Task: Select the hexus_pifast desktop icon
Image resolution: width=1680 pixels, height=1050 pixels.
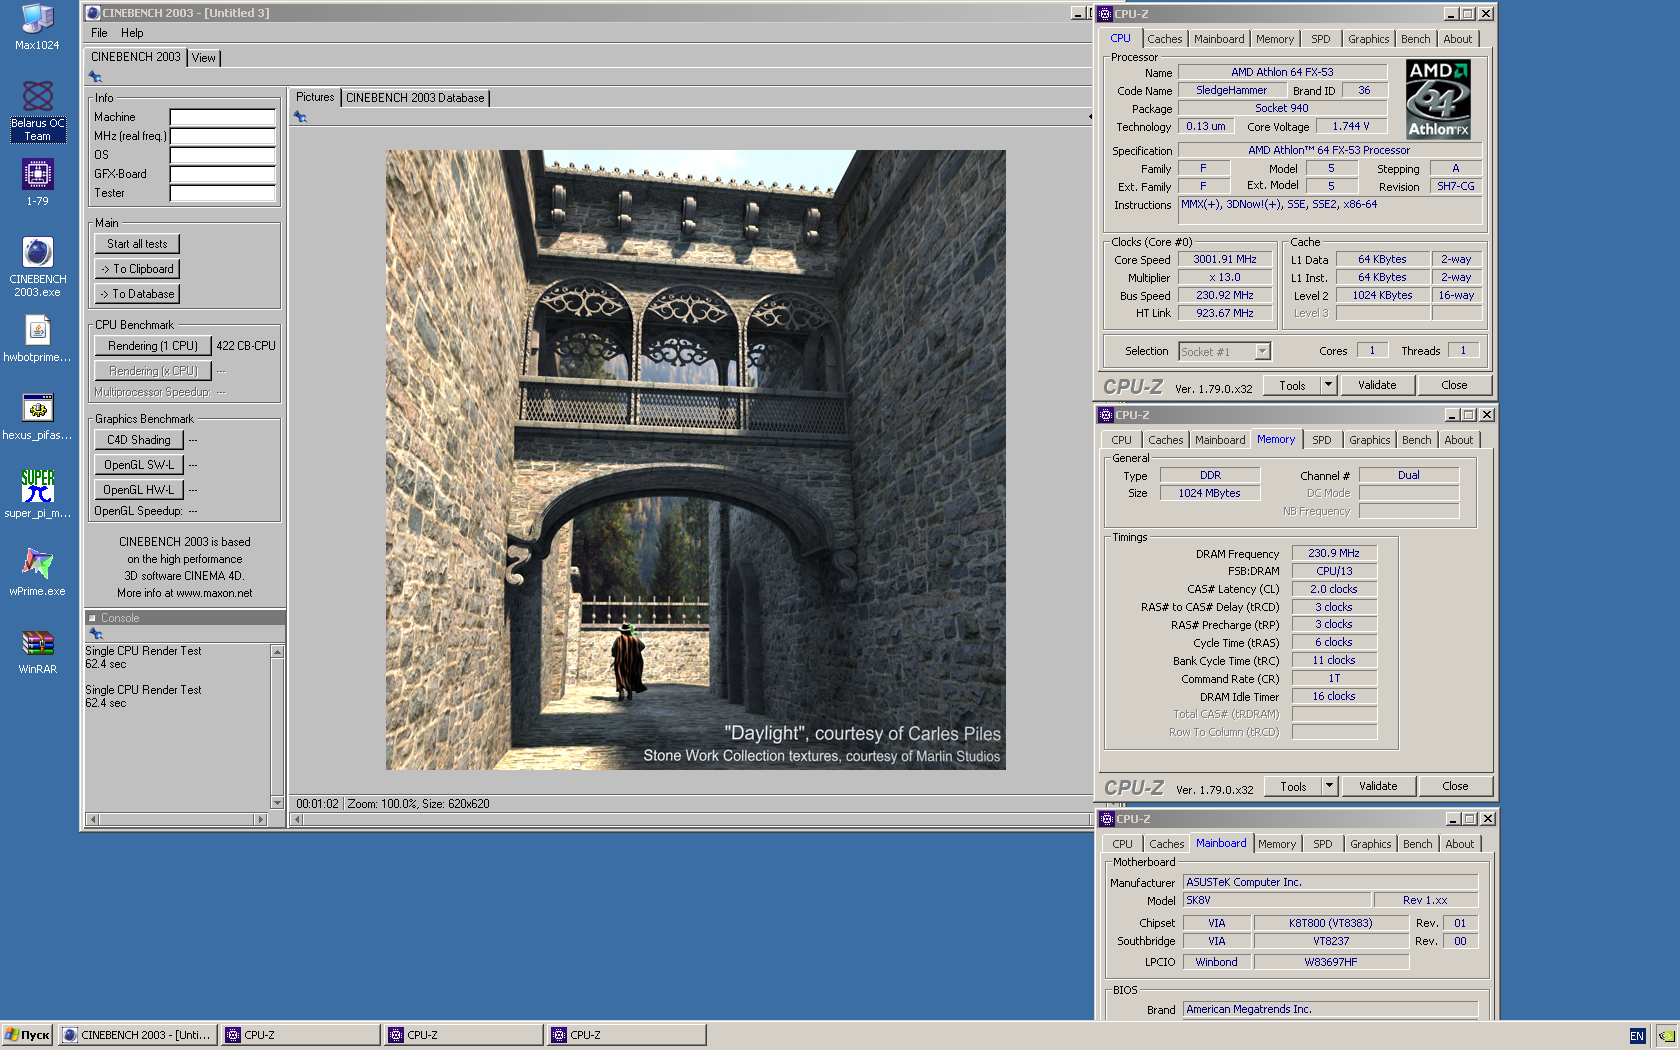Action: 37,417
